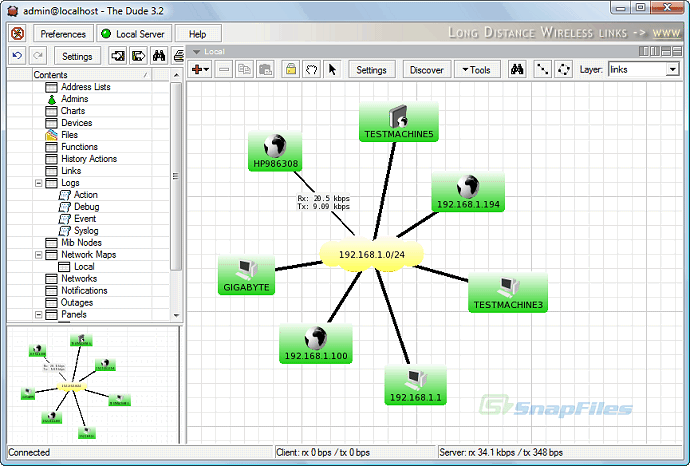Click the export icon in left toolbar
The height and width of the screenshot is (466, 690).
(138, 56)
